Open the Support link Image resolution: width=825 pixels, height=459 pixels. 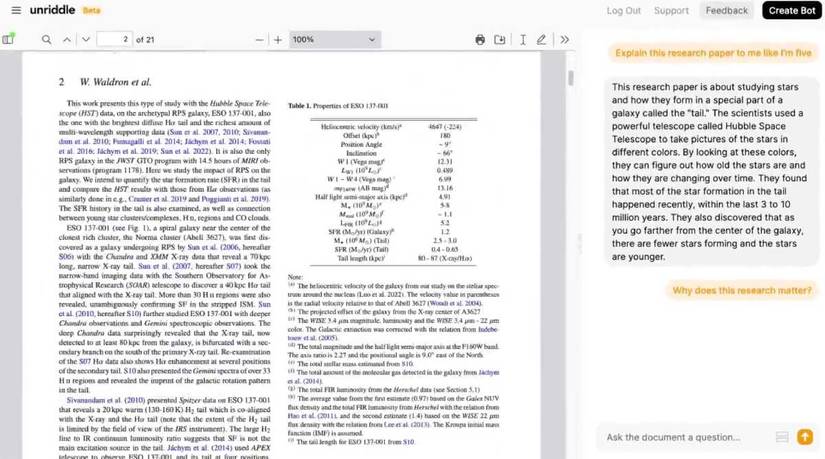tap(671, 11)
